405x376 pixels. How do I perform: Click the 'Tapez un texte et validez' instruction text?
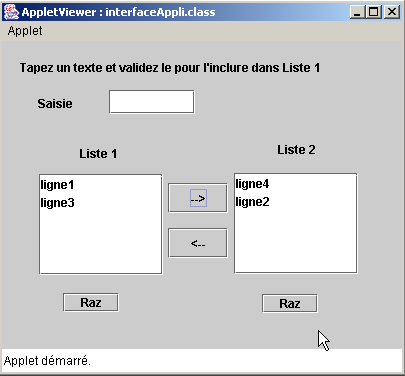tap(170, 68)
